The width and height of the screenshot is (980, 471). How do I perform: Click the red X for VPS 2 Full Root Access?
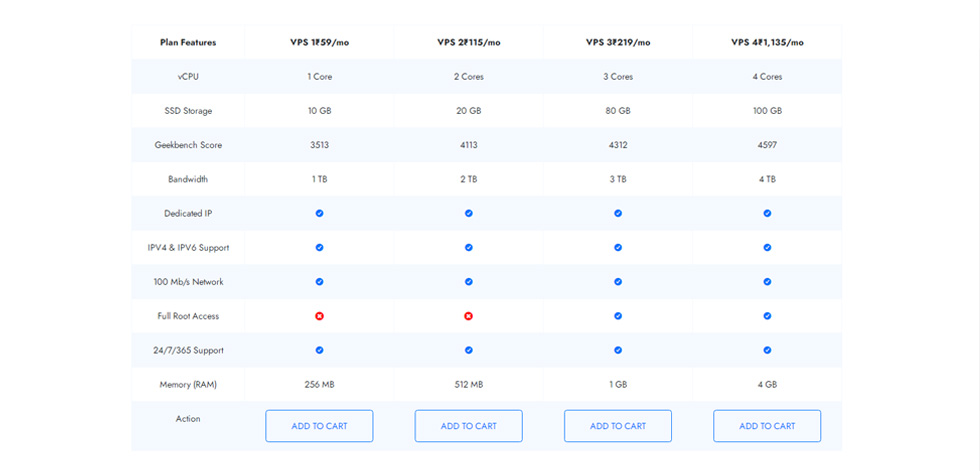coord(469,317)
